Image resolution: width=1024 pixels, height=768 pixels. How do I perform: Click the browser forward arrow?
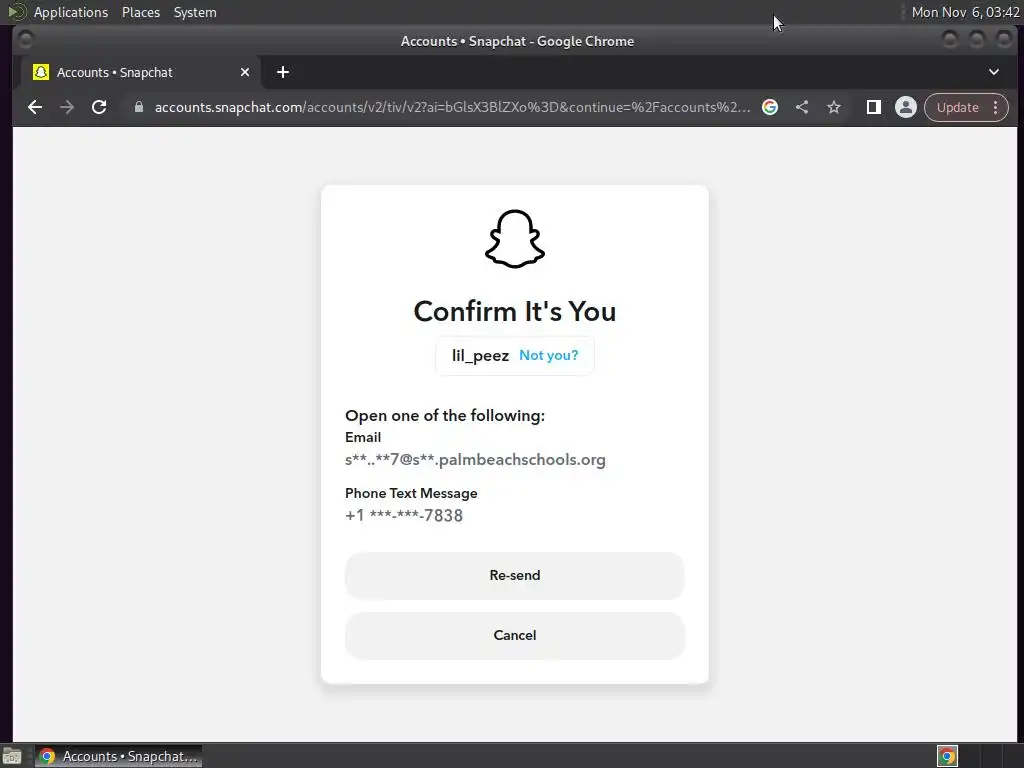pyautogui.click(x=67, y=107)
